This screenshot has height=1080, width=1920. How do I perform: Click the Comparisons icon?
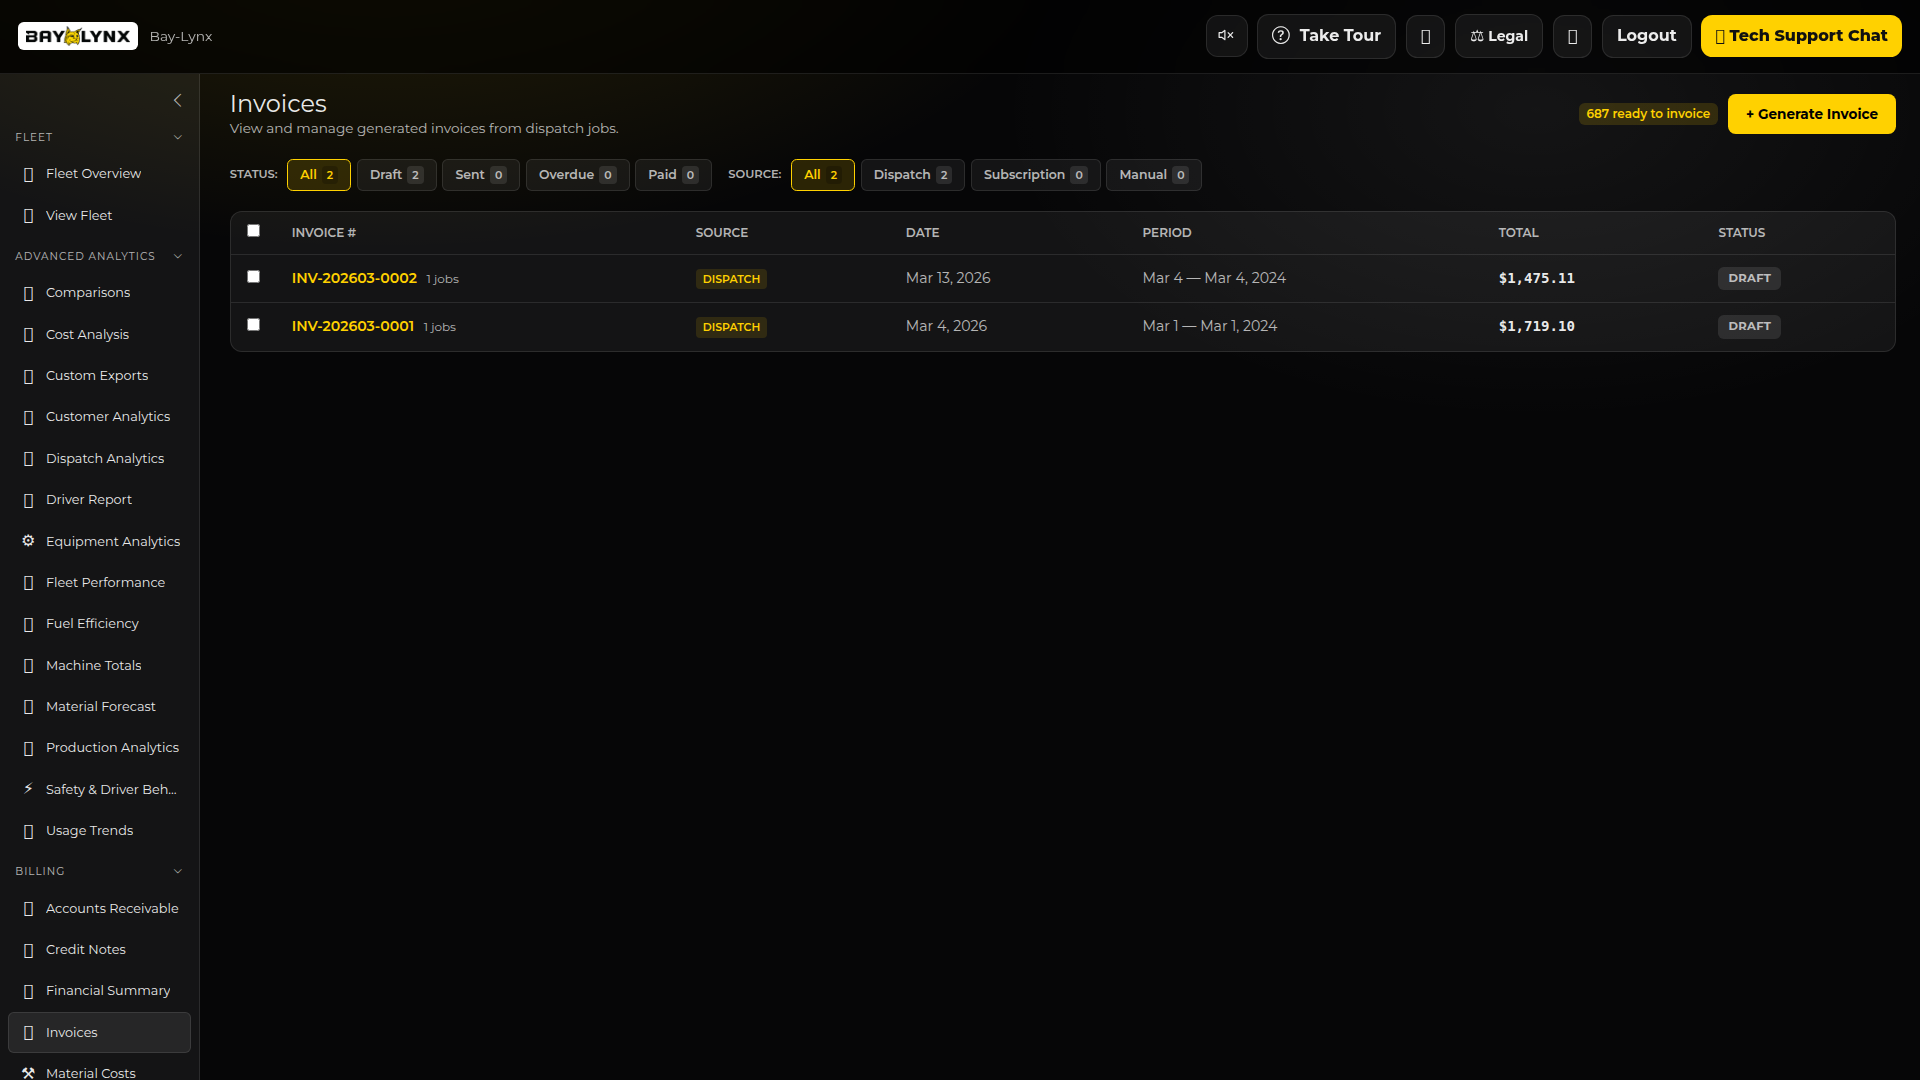[28, 293]
